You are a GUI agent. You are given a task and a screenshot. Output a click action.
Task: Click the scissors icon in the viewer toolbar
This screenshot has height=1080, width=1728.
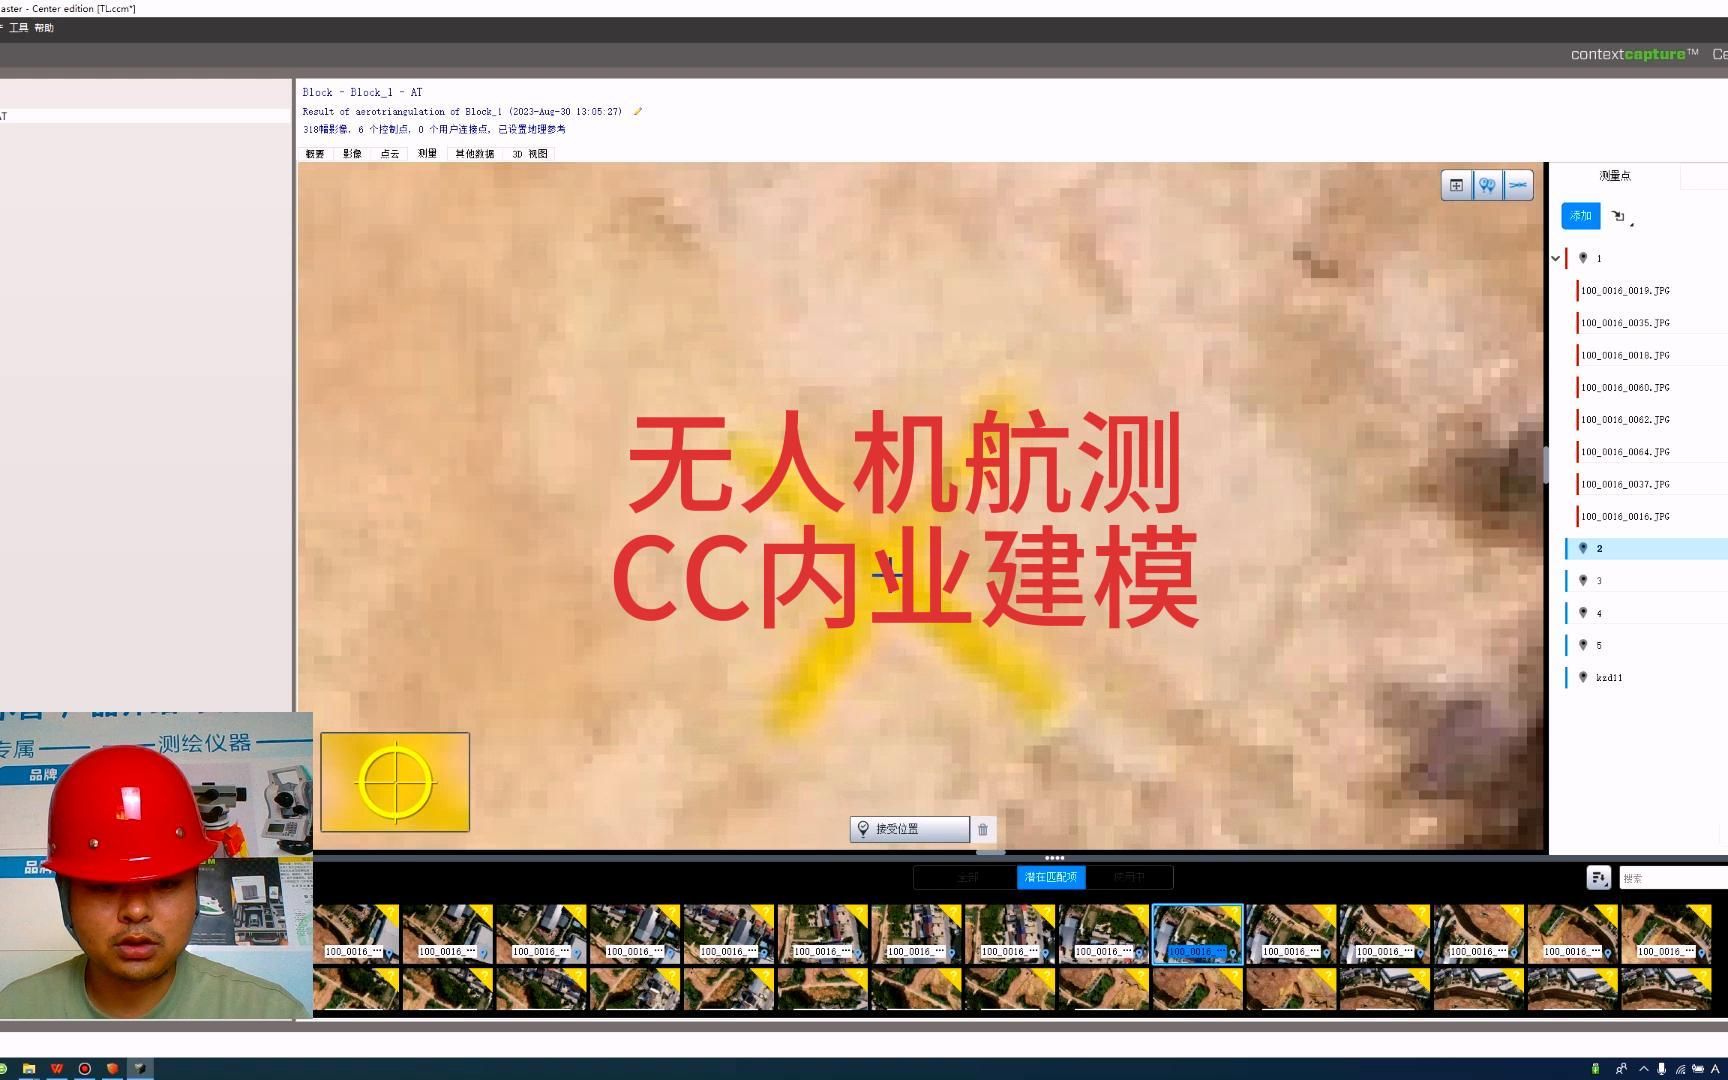1518,185
